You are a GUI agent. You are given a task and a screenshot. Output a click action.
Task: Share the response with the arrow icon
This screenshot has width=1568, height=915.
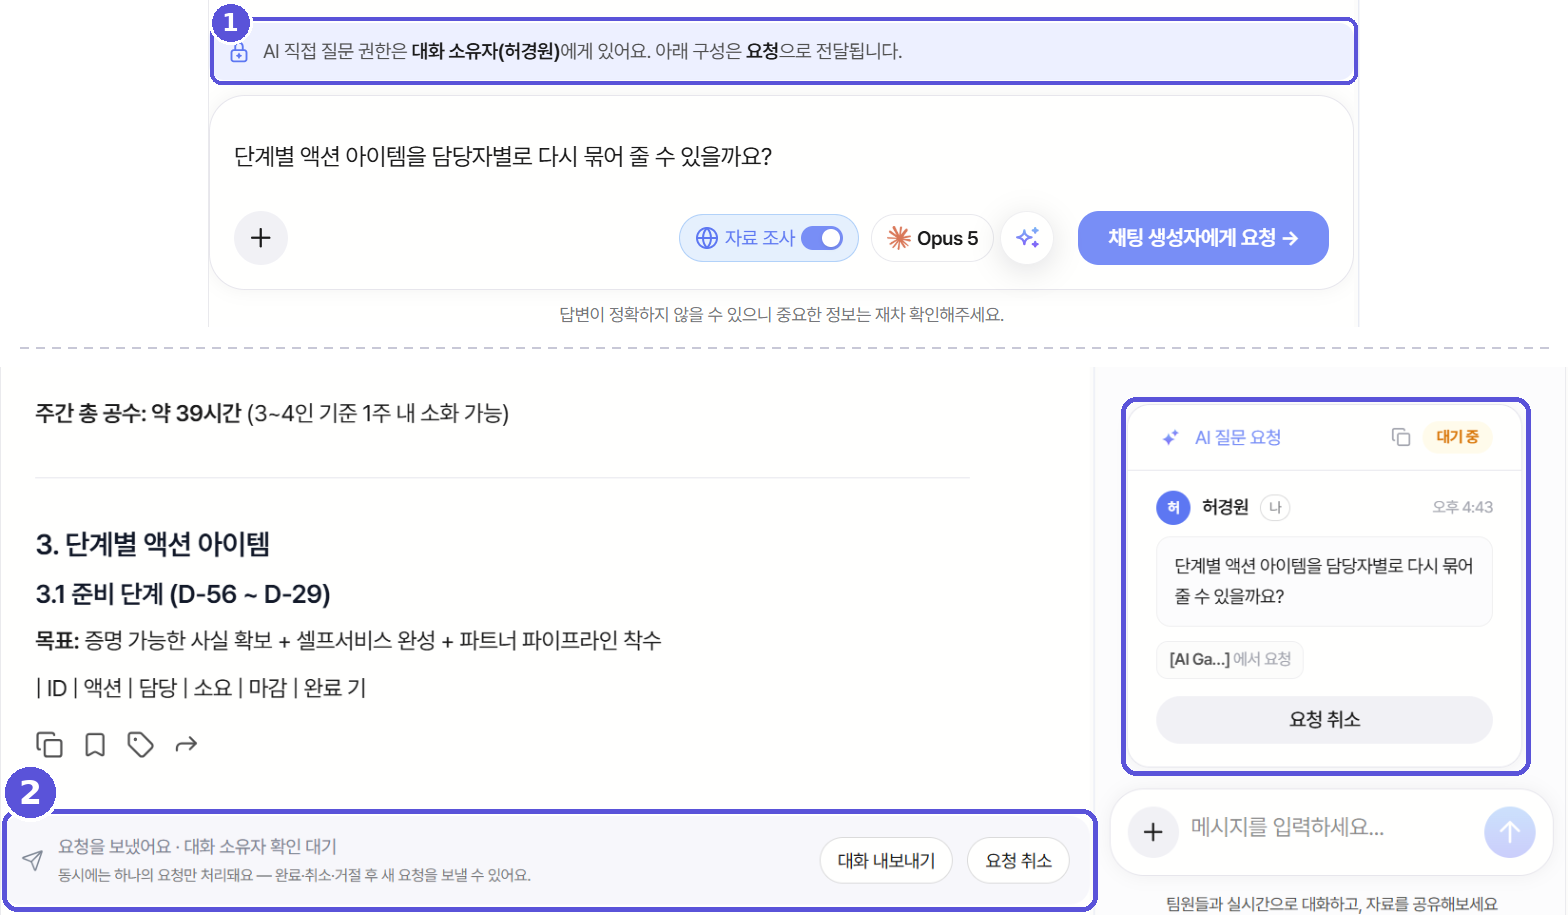coord(186,745)
